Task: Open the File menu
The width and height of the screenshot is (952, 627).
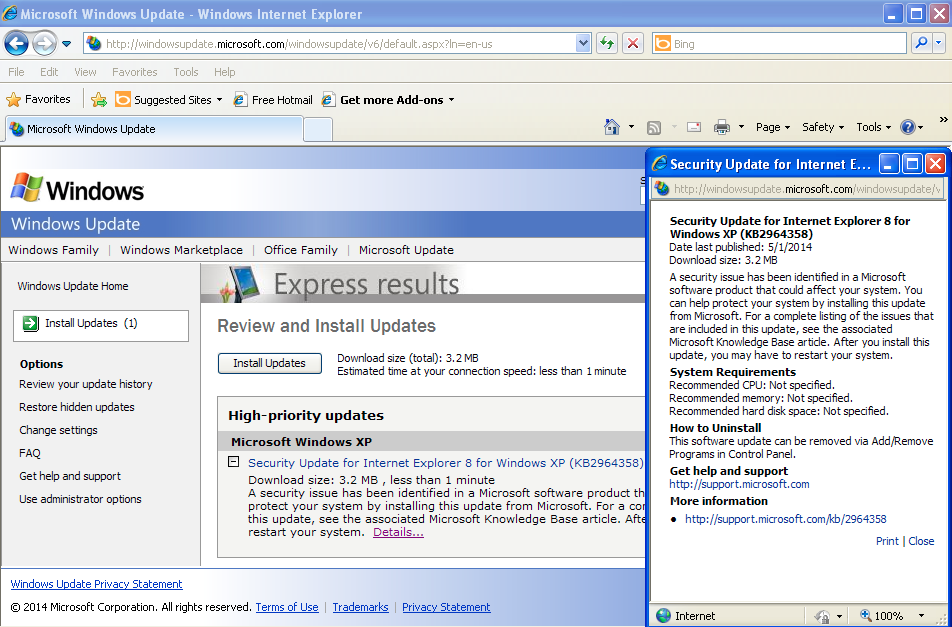Action: [x=16, y=72]
